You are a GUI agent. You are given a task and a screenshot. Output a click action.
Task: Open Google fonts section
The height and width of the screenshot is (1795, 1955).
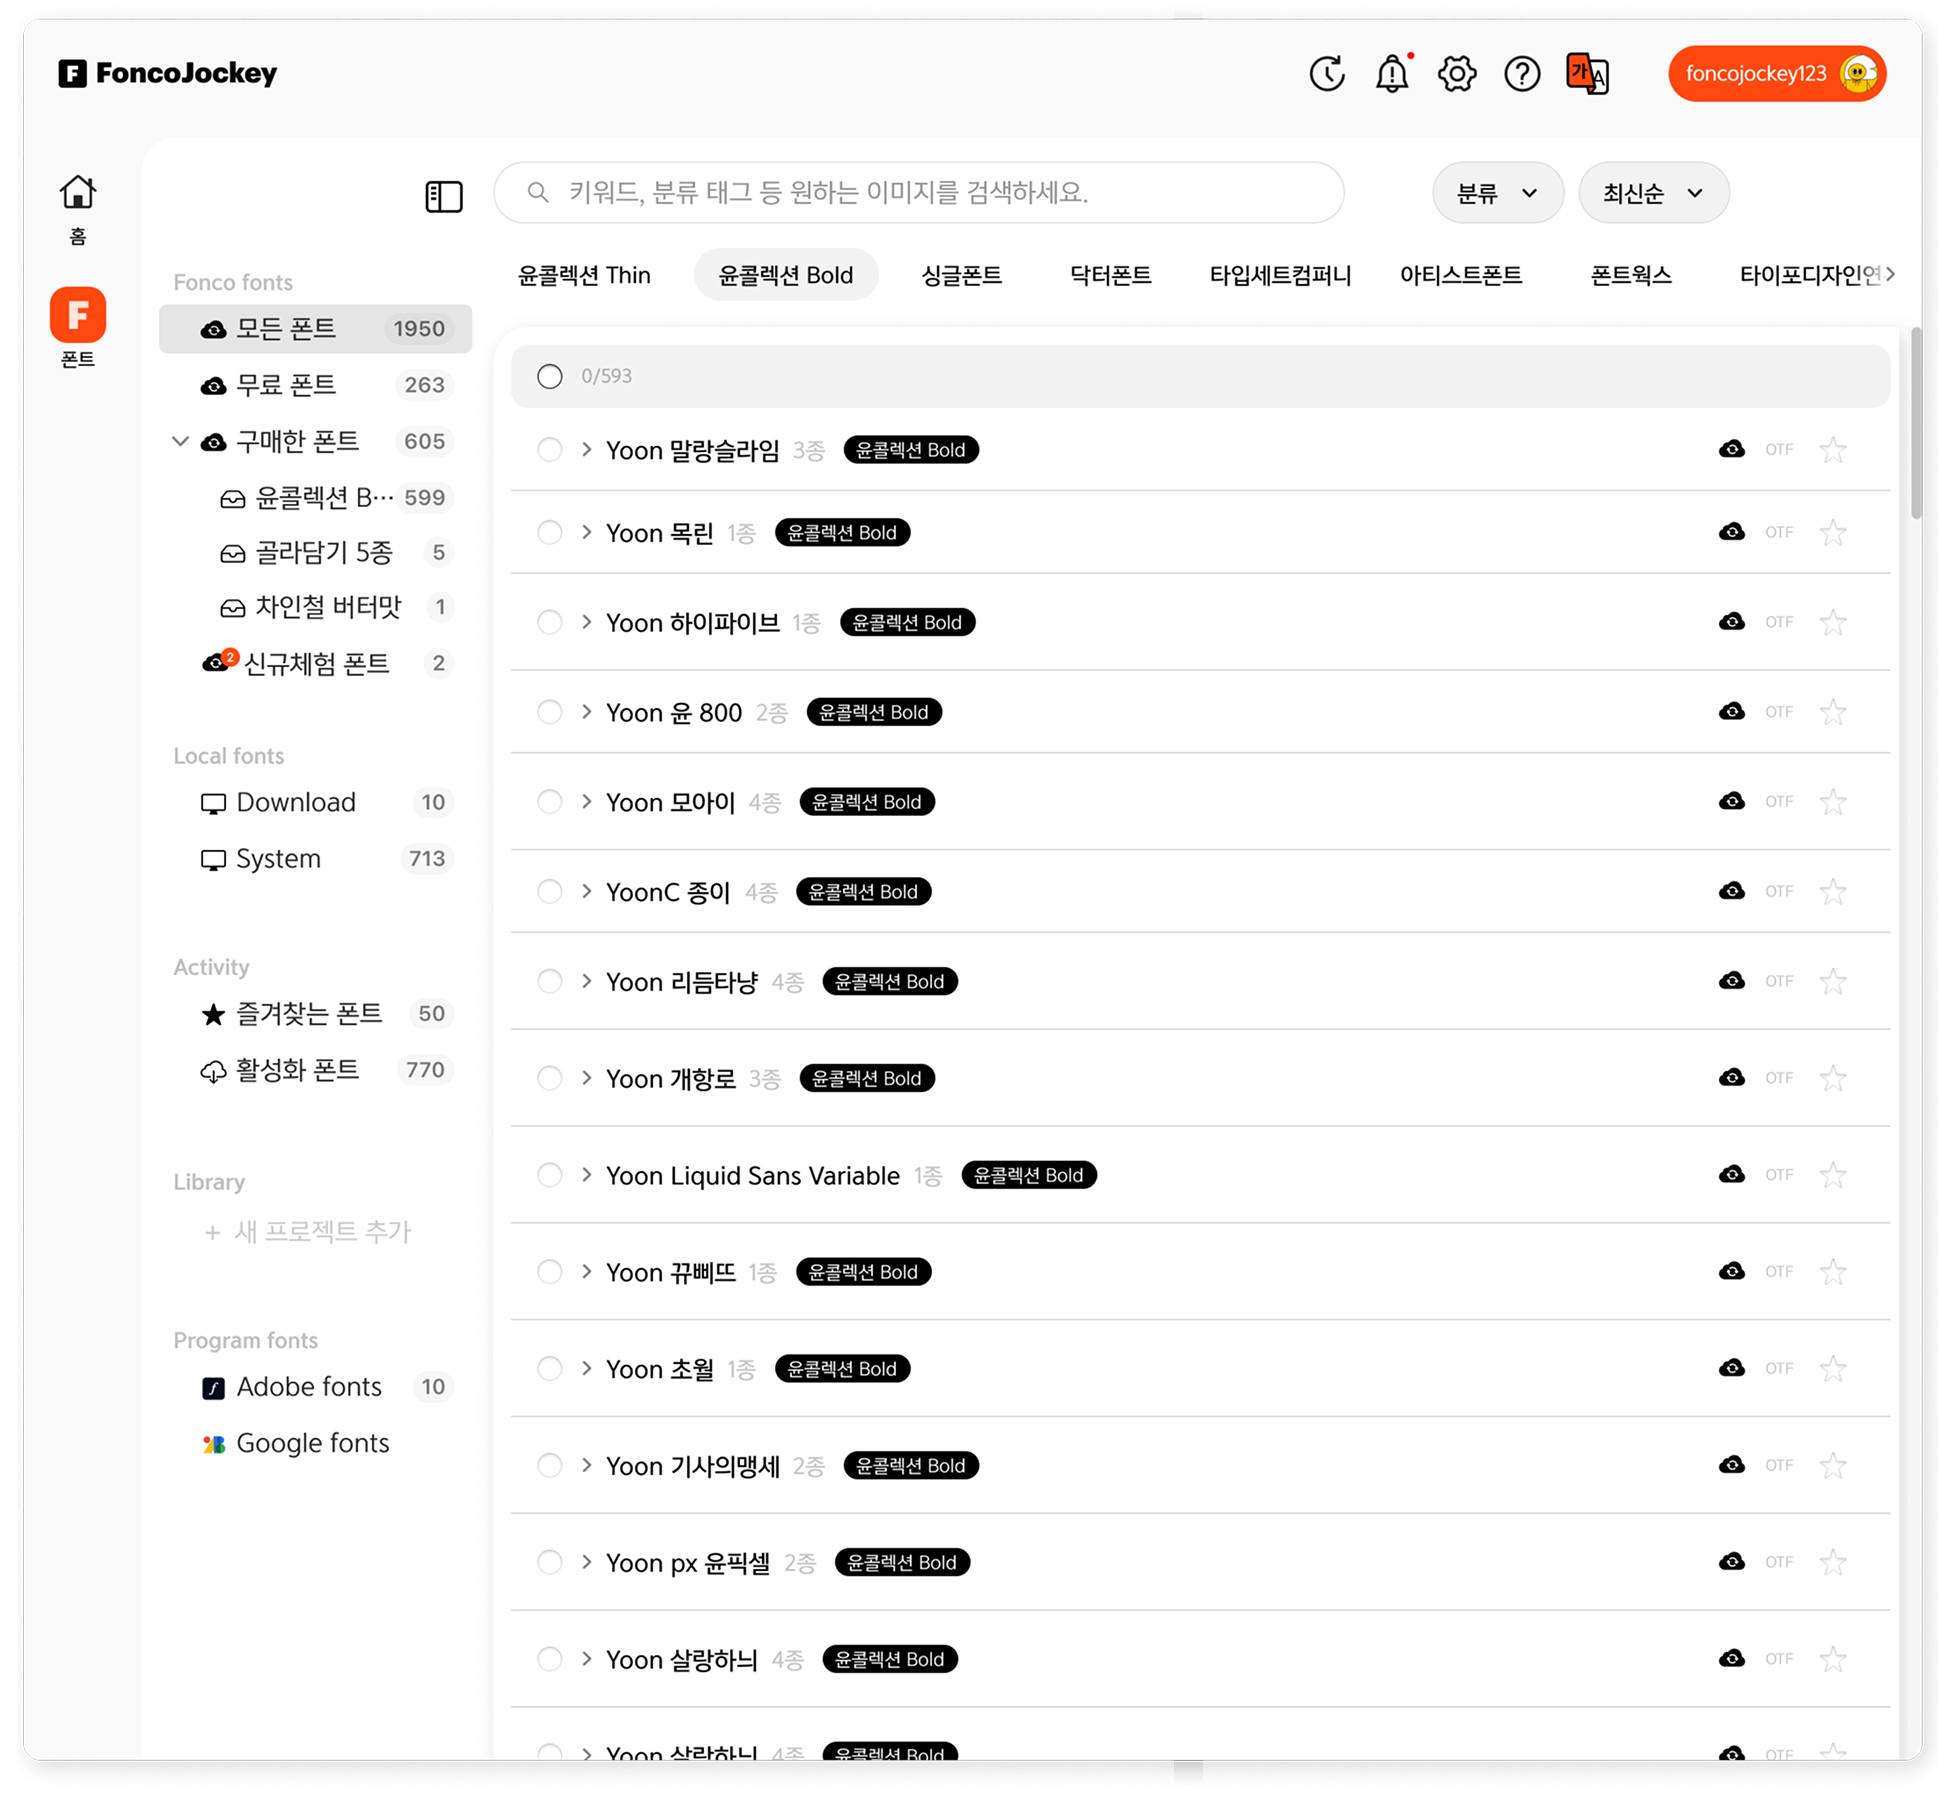click(316, 1443)
